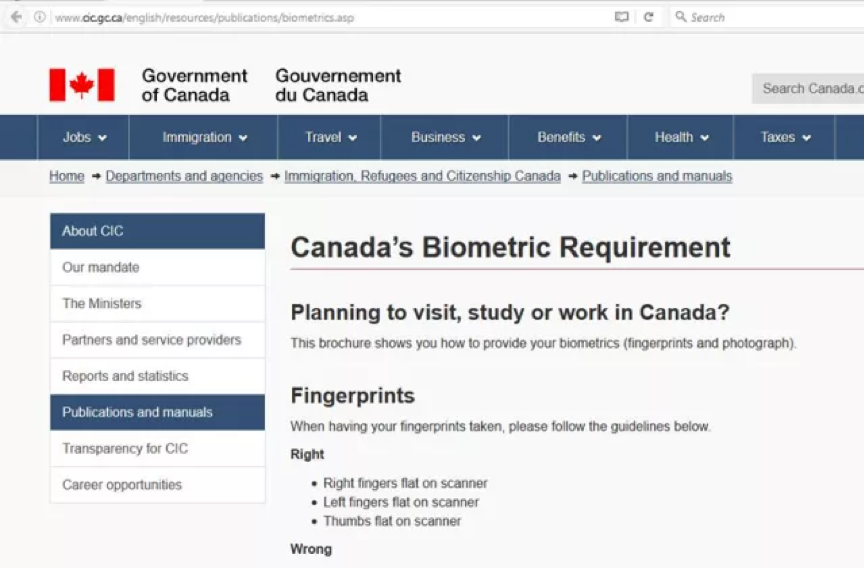Expand the Jobs dropdown menu
The width and height of the screenshot is (864, 568).
84,137
